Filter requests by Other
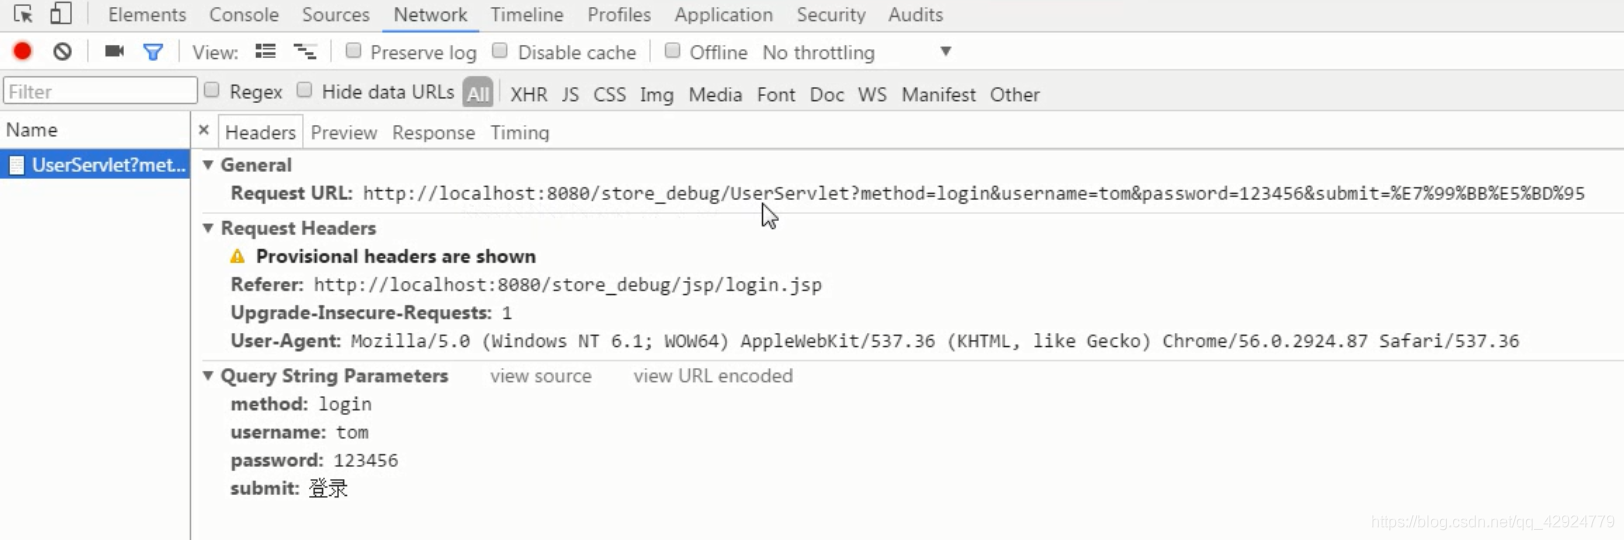 pos(1014,94)
